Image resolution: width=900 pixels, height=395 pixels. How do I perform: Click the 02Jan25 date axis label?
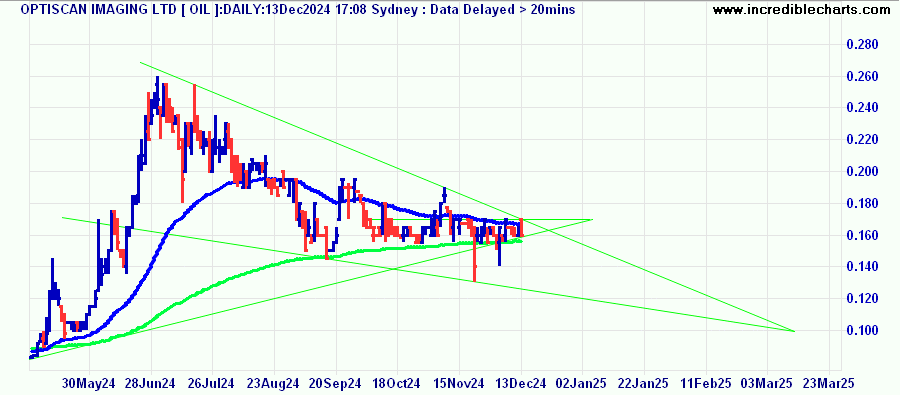tap(583, 383)
